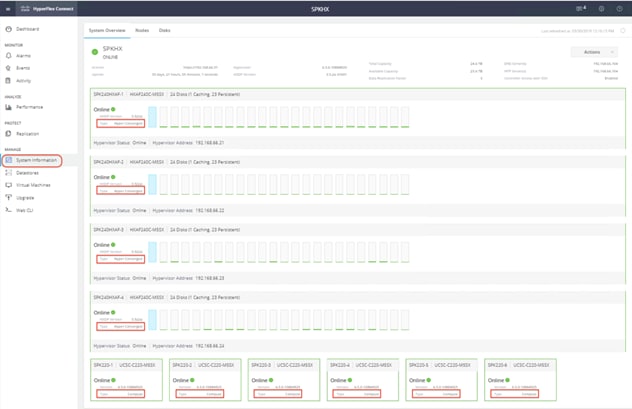
Task: Click the Upgrade arrow icon
Action: click(x=8, y=197)
